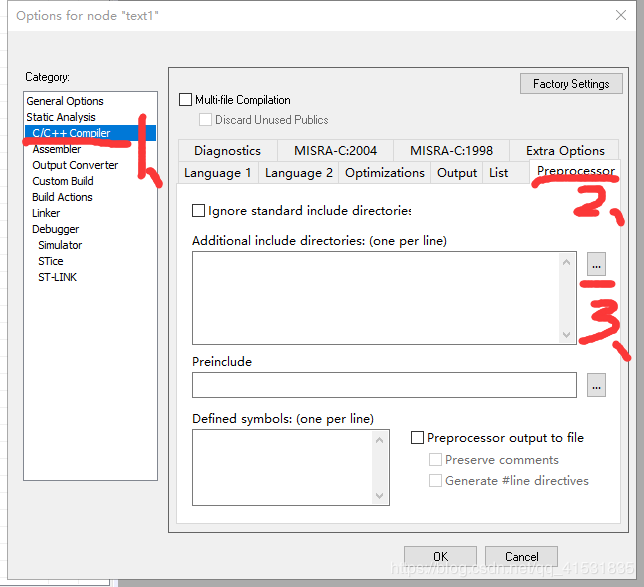This screenshot has height=587, width=644.
Task: Enable Preprocessor output to file
Action: tap(417, 437)
